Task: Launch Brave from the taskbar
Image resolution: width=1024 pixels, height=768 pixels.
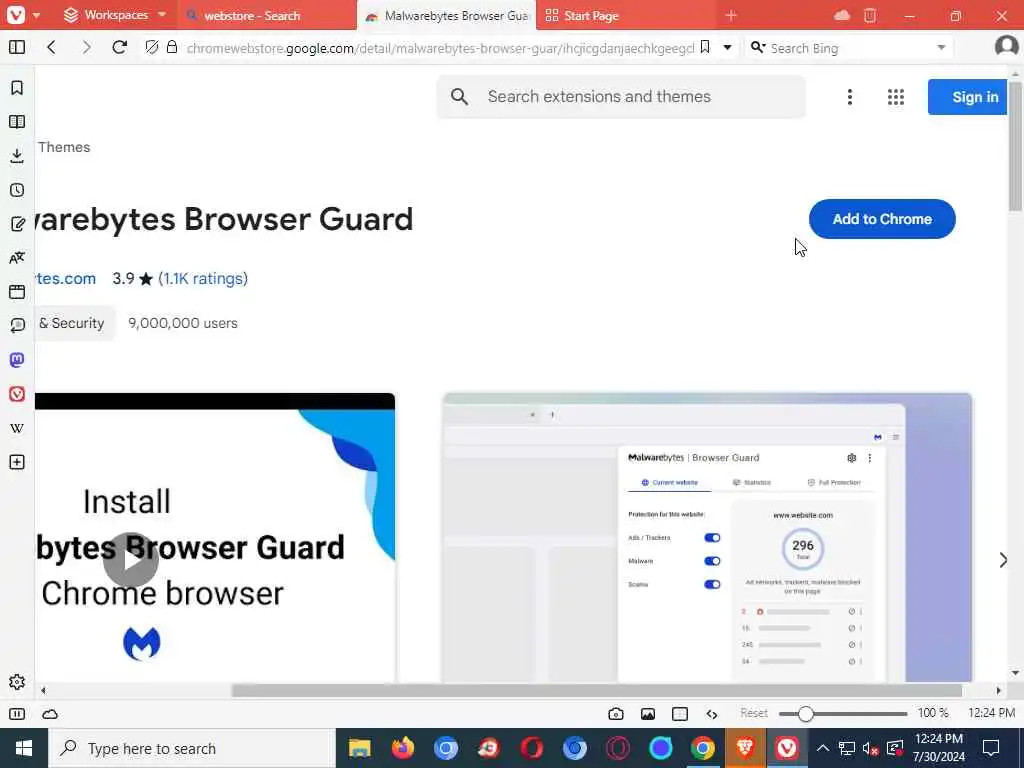Action: [x=744, y=748]
